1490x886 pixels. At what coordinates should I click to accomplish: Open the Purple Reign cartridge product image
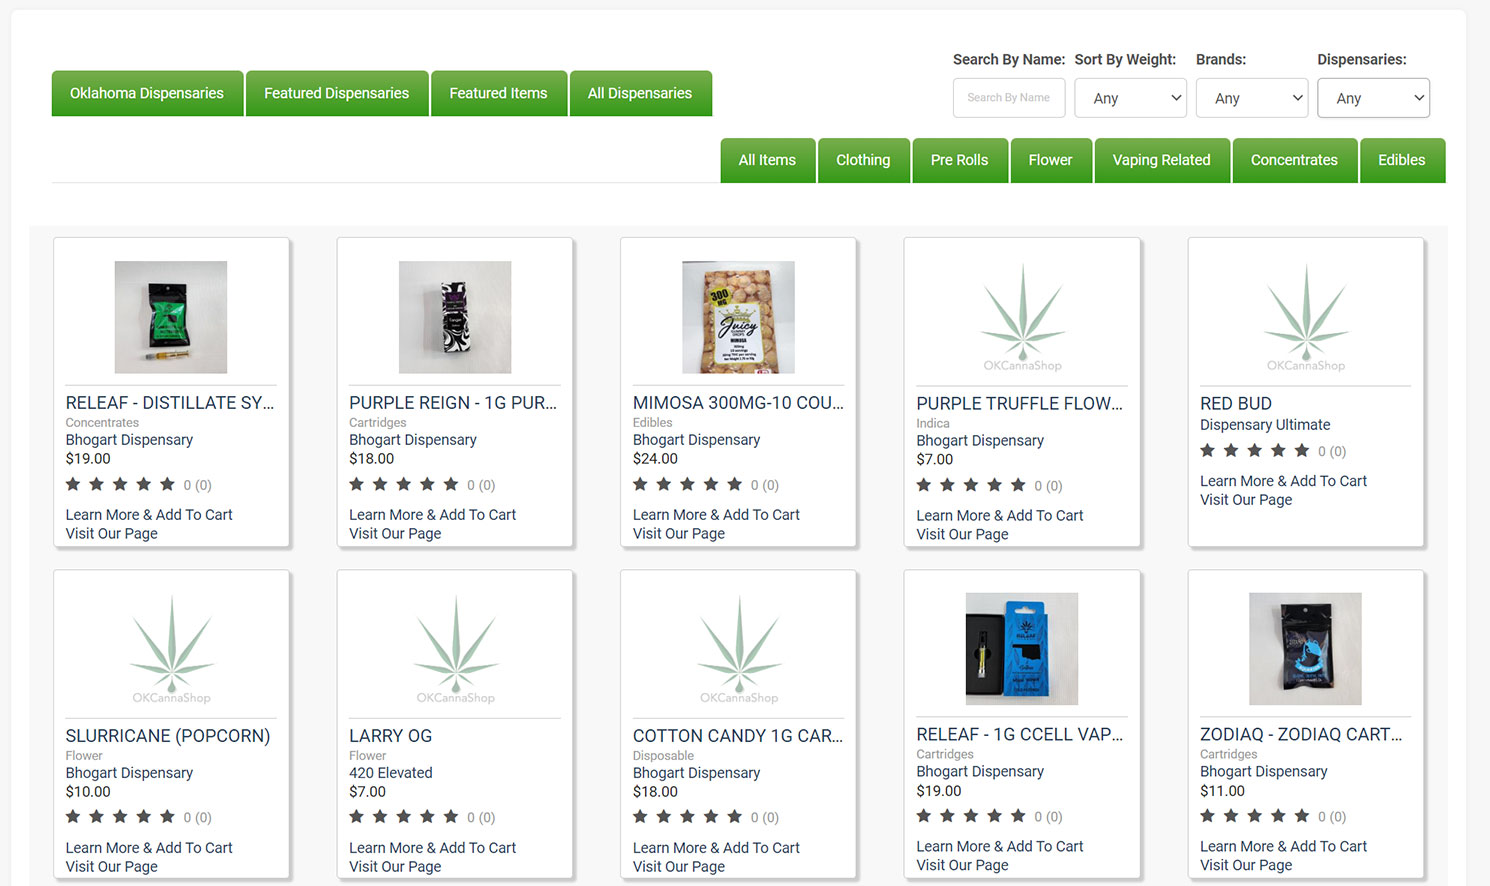(455, 317)
